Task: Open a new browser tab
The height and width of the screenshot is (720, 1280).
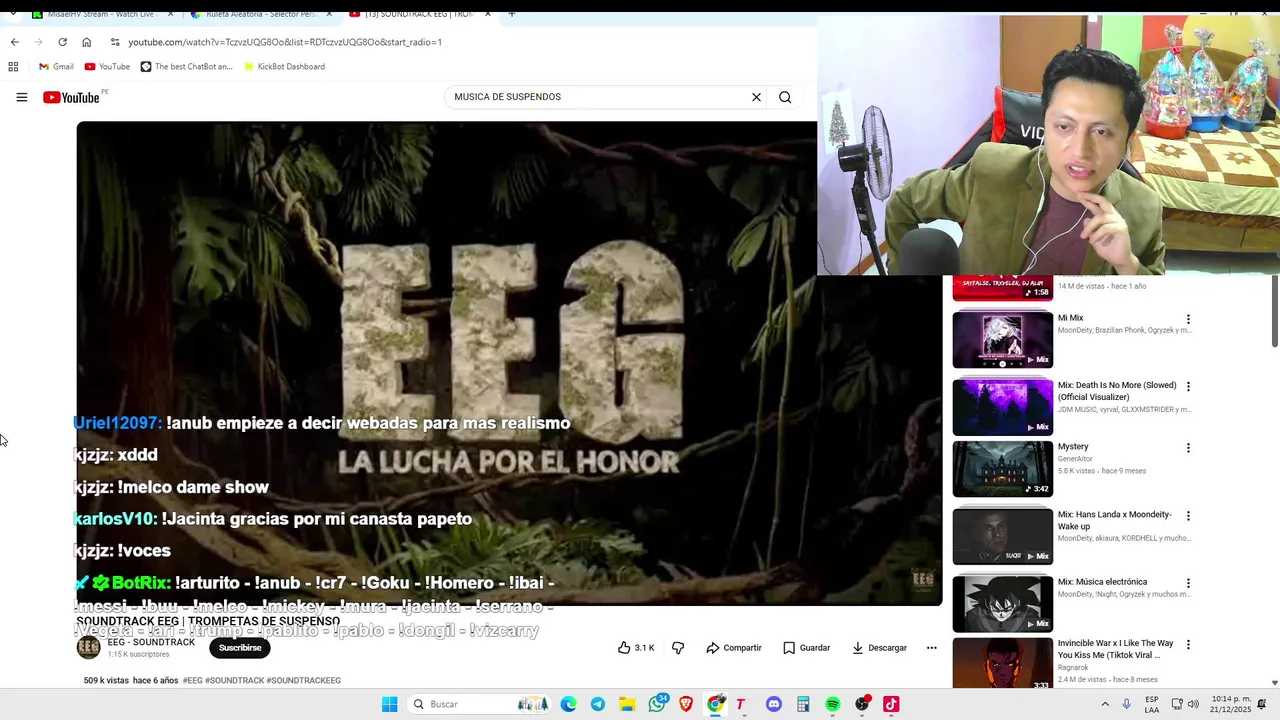Action: tap(512, 14)
